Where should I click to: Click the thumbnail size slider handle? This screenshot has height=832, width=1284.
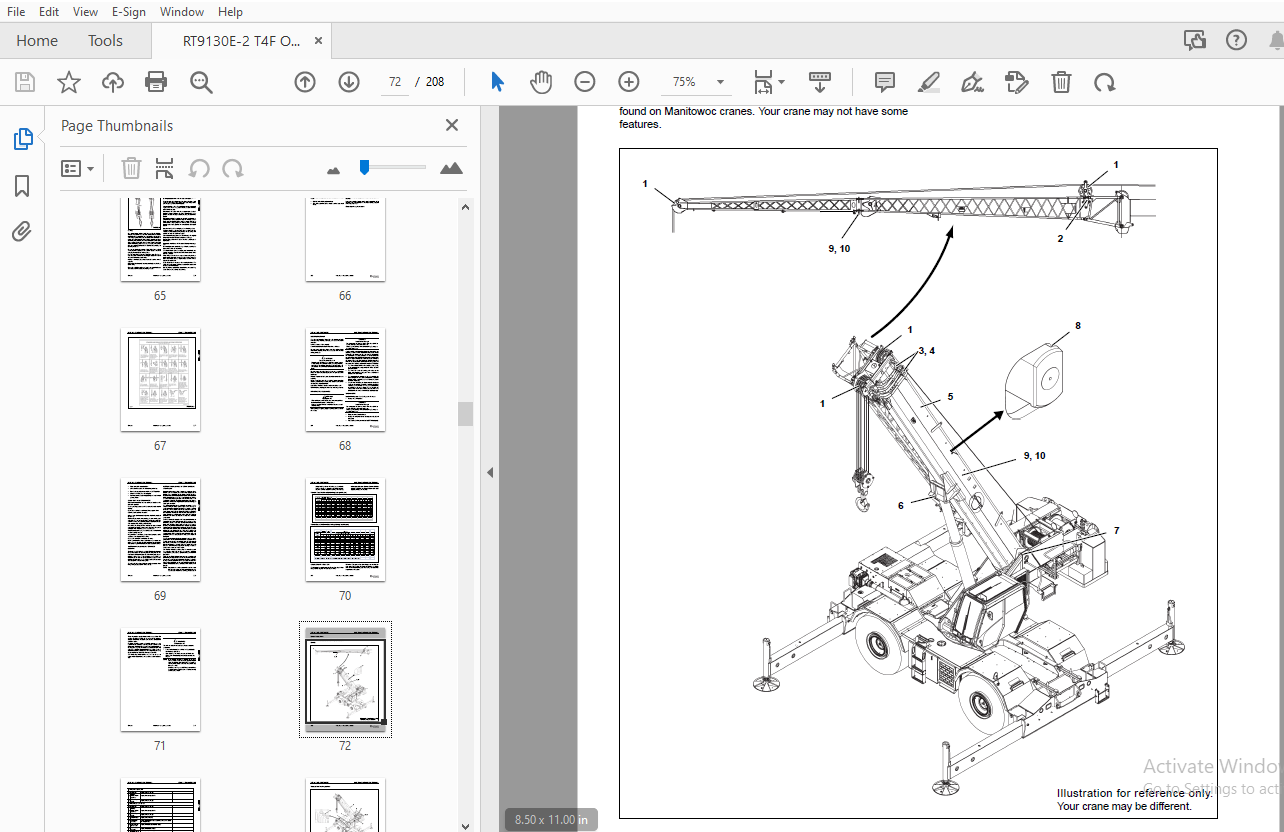pyautogui.click(x=365, y=167)
